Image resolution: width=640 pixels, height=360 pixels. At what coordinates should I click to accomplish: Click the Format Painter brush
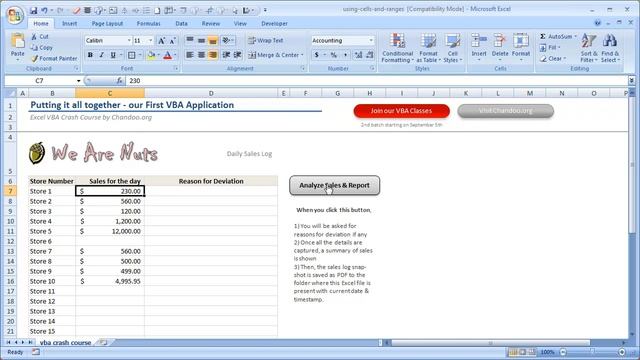[x=34, y=58]
